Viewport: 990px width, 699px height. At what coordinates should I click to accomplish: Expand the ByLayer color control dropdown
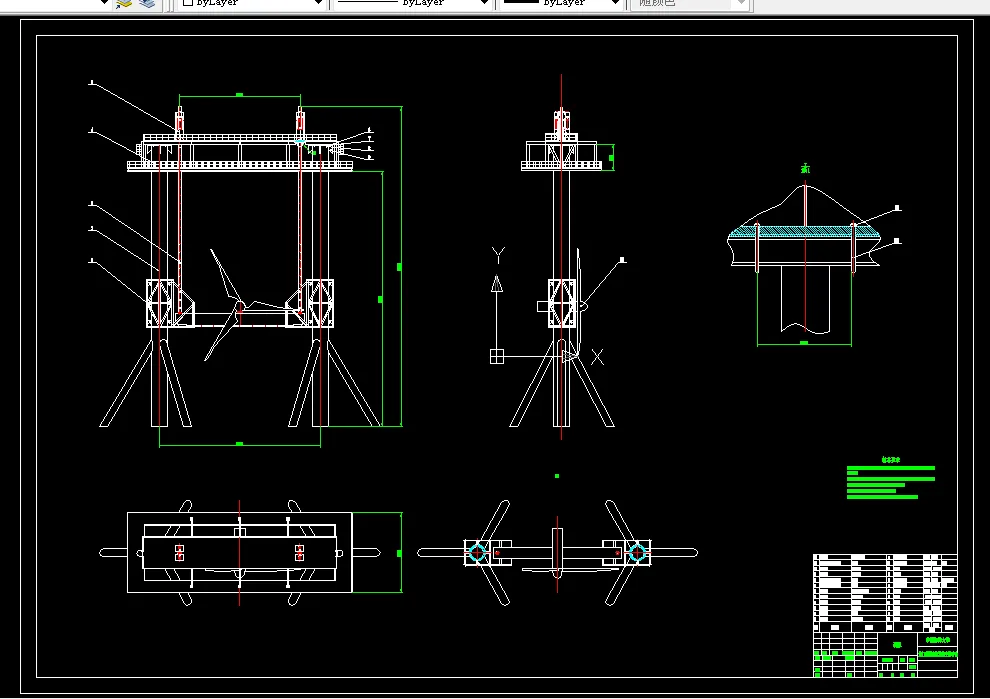(x=319, y=3)
